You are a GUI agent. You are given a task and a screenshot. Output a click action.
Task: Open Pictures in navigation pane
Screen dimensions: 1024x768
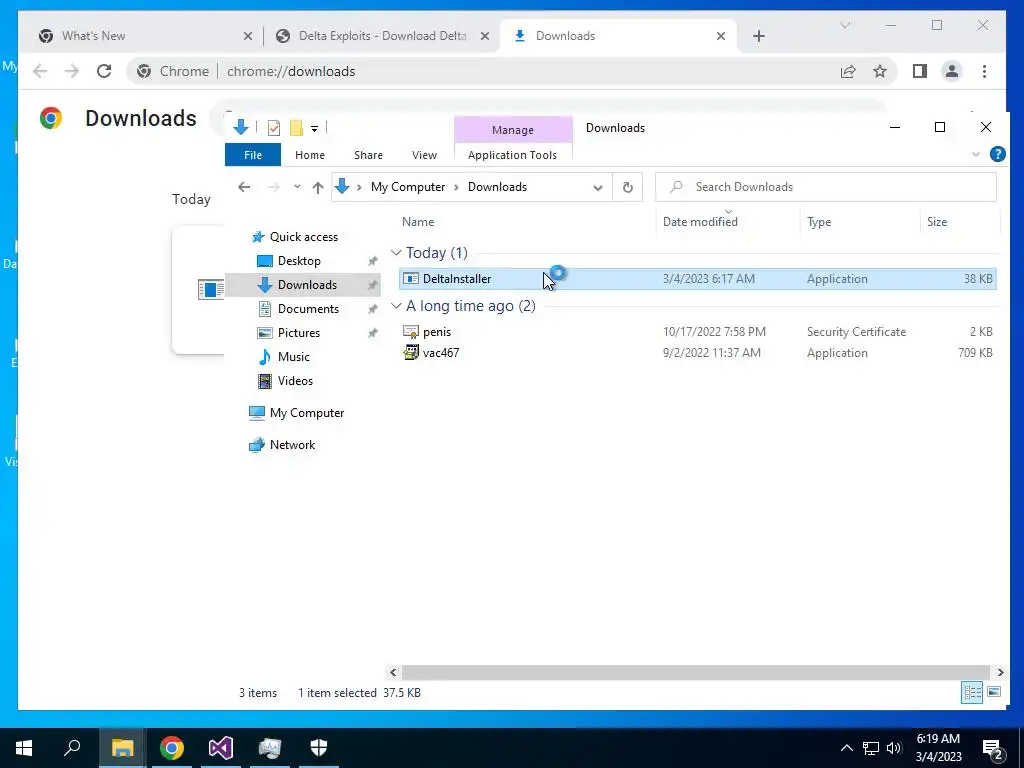(x=298, y=333)
